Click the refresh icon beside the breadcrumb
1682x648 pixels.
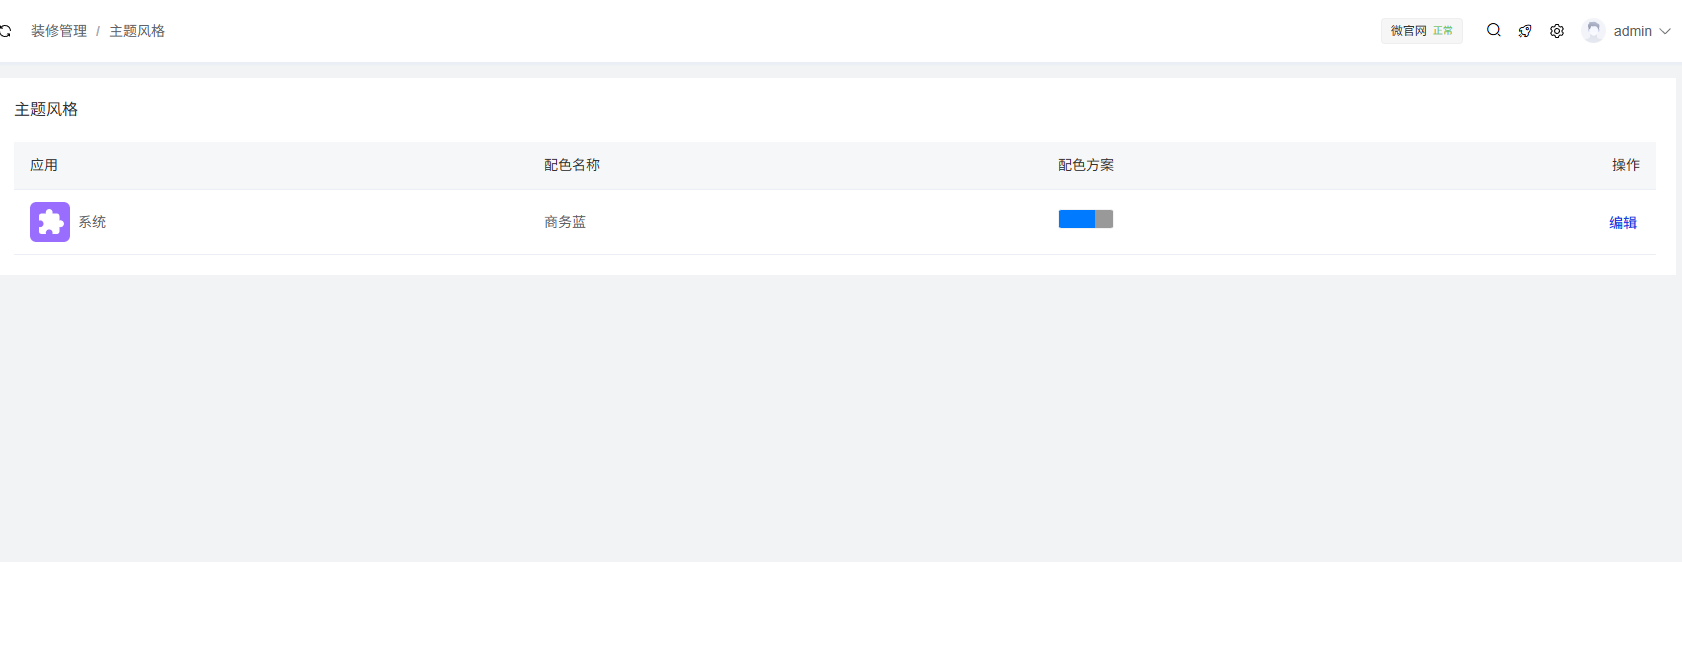(x=5, y=31)
